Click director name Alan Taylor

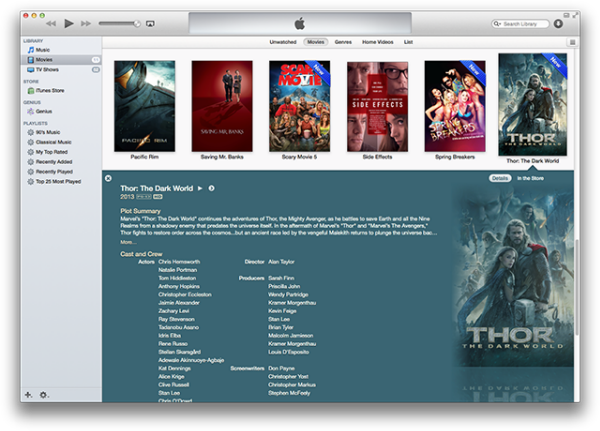[x=281, y=262]
